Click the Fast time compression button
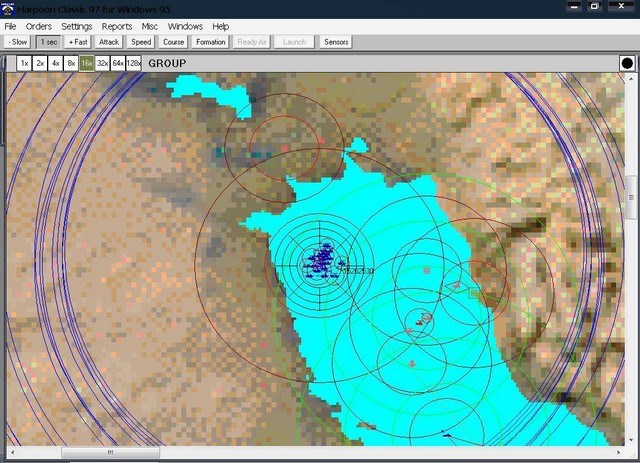 coord(78,42)
